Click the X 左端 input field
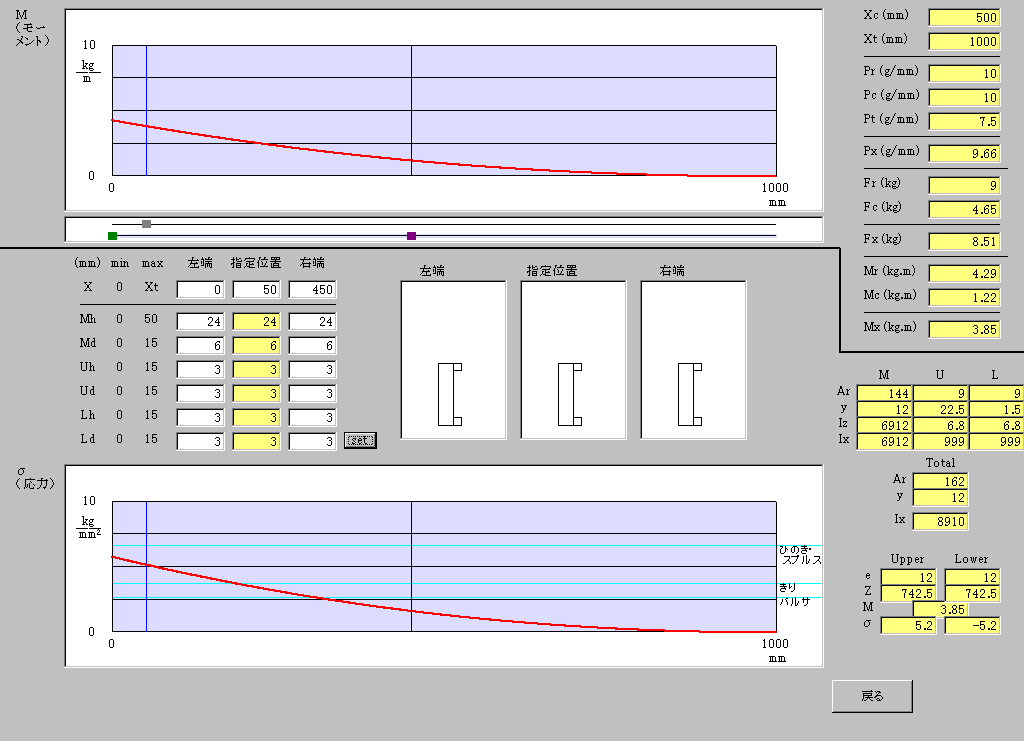The height and width of the screenshot is (741, 1024). [x=200, y=290]
